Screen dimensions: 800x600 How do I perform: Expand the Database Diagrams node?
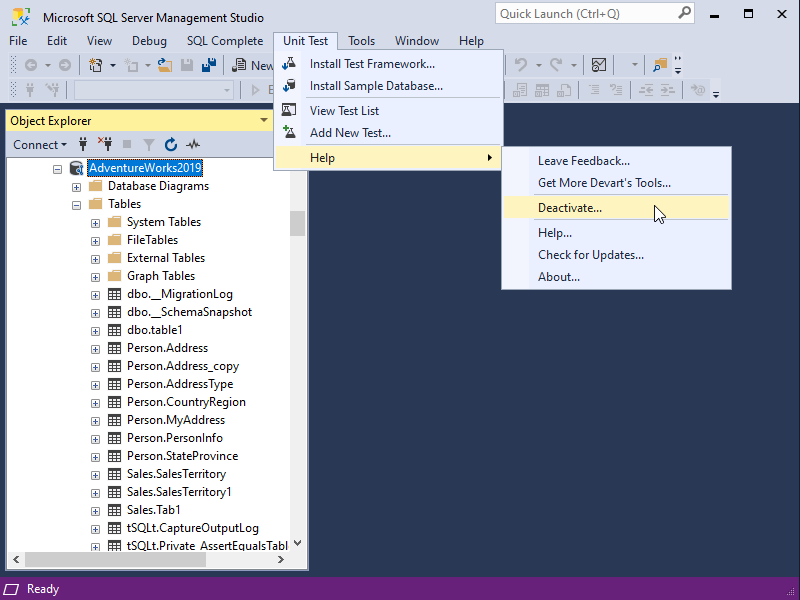tap(77, 187)
